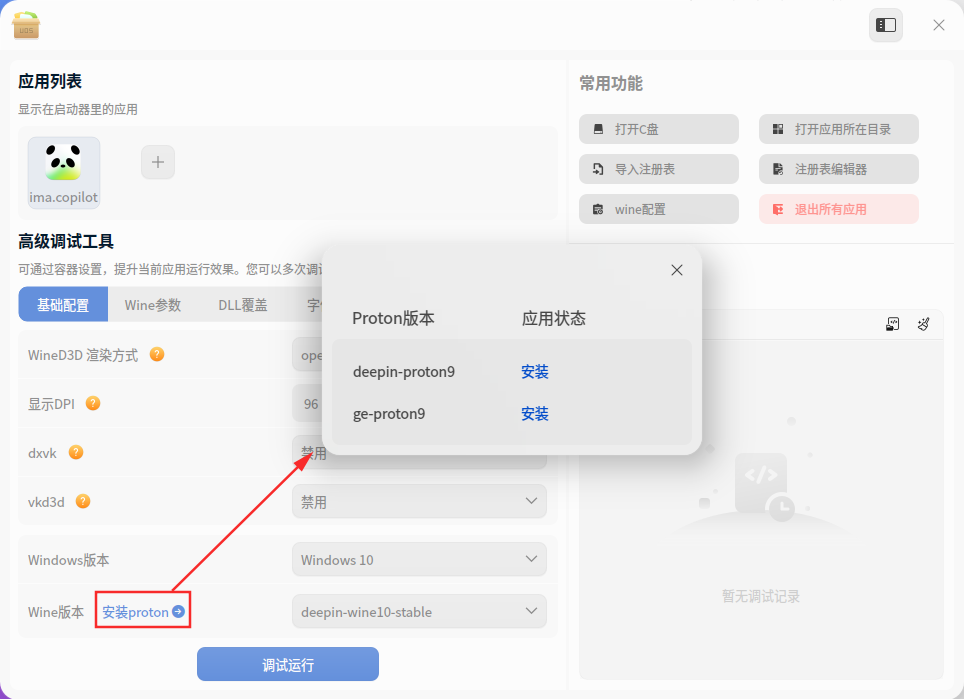Image resolution: width=964 pixels, height=699 pixels.
Task: Click the 打开C盘 disk icon
Action: [x=598, y=129]
